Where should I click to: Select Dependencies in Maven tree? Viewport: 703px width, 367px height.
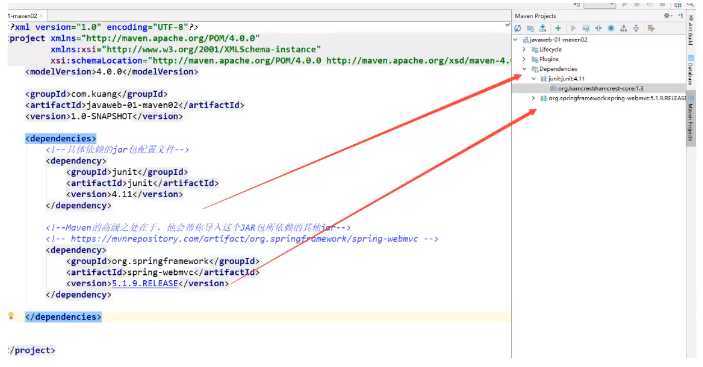pyautogui.click(x=558, y=69)
